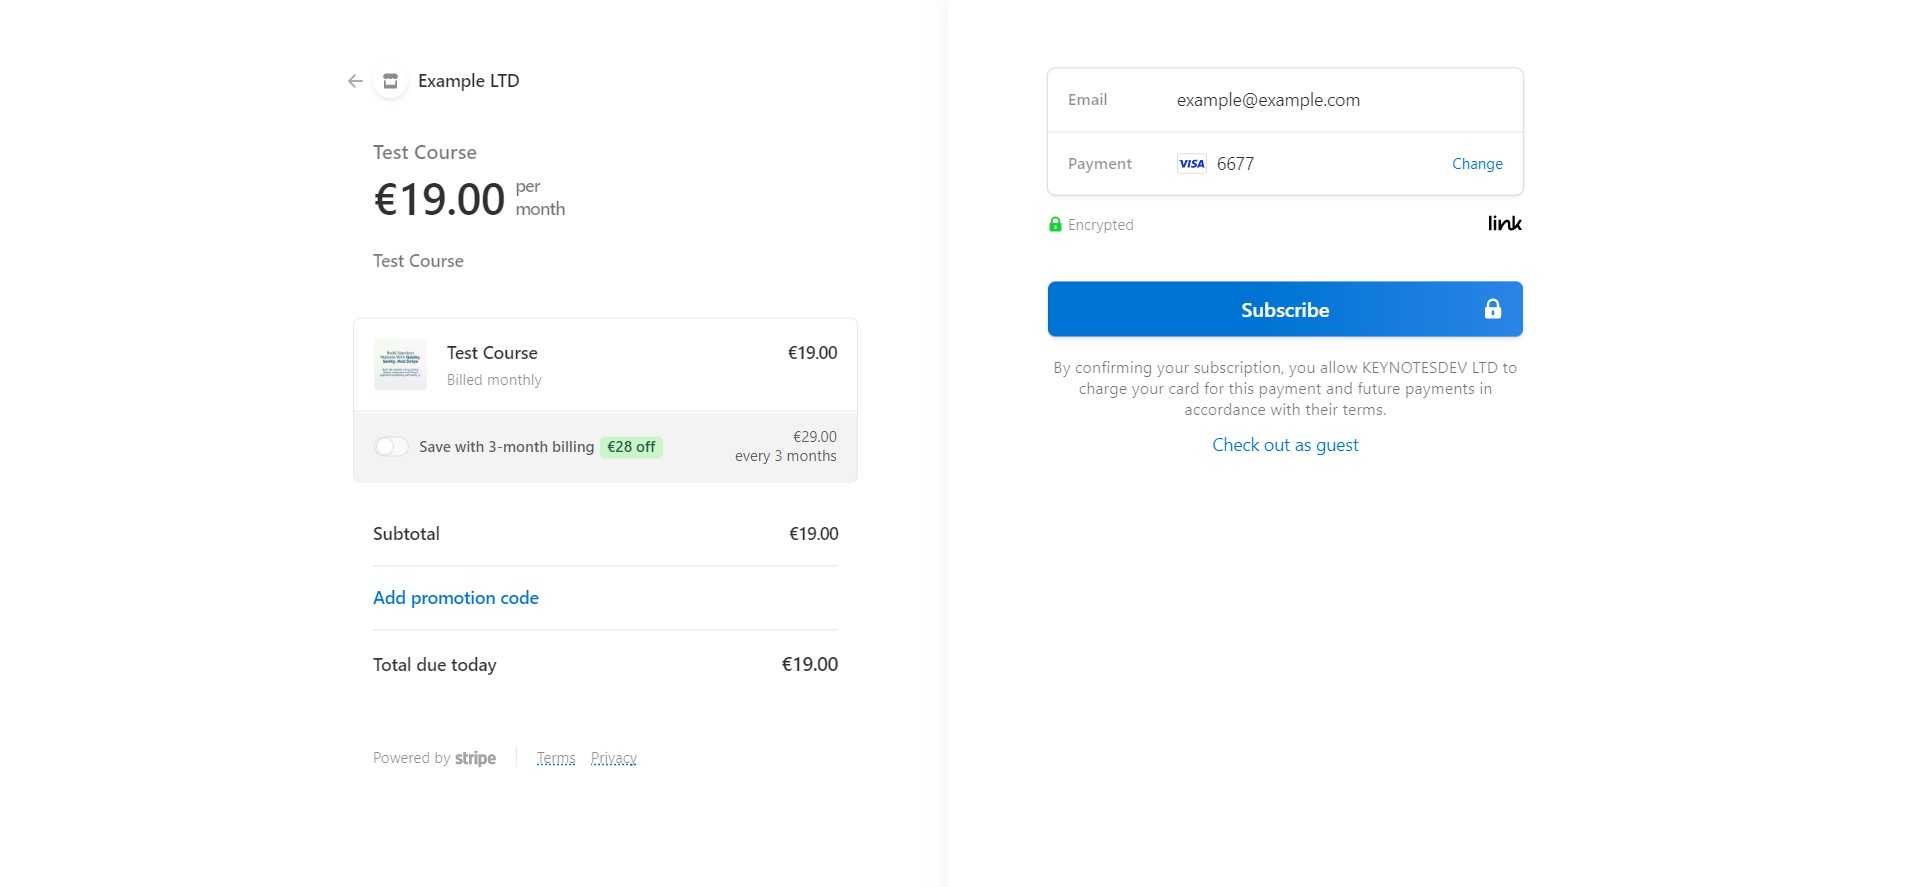Click the €28 off badge
Viewport: 1907px width, 887px height.
(x=631, y=447)
